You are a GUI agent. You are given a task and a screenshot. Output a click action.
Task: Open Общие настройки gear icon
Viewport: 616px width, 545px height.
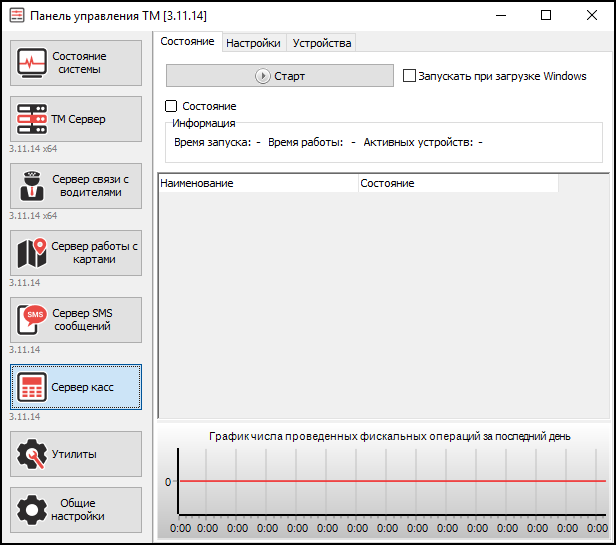coord(32,510)
